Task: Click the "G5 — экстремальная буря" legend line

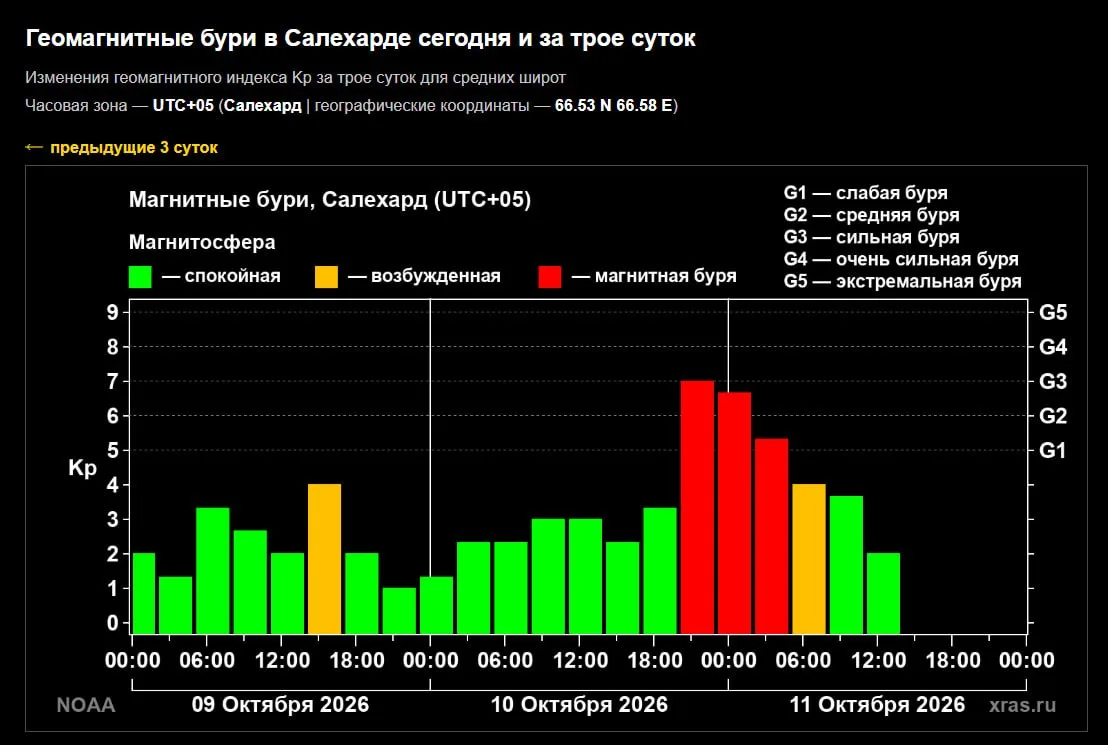Action: point(902,281)
